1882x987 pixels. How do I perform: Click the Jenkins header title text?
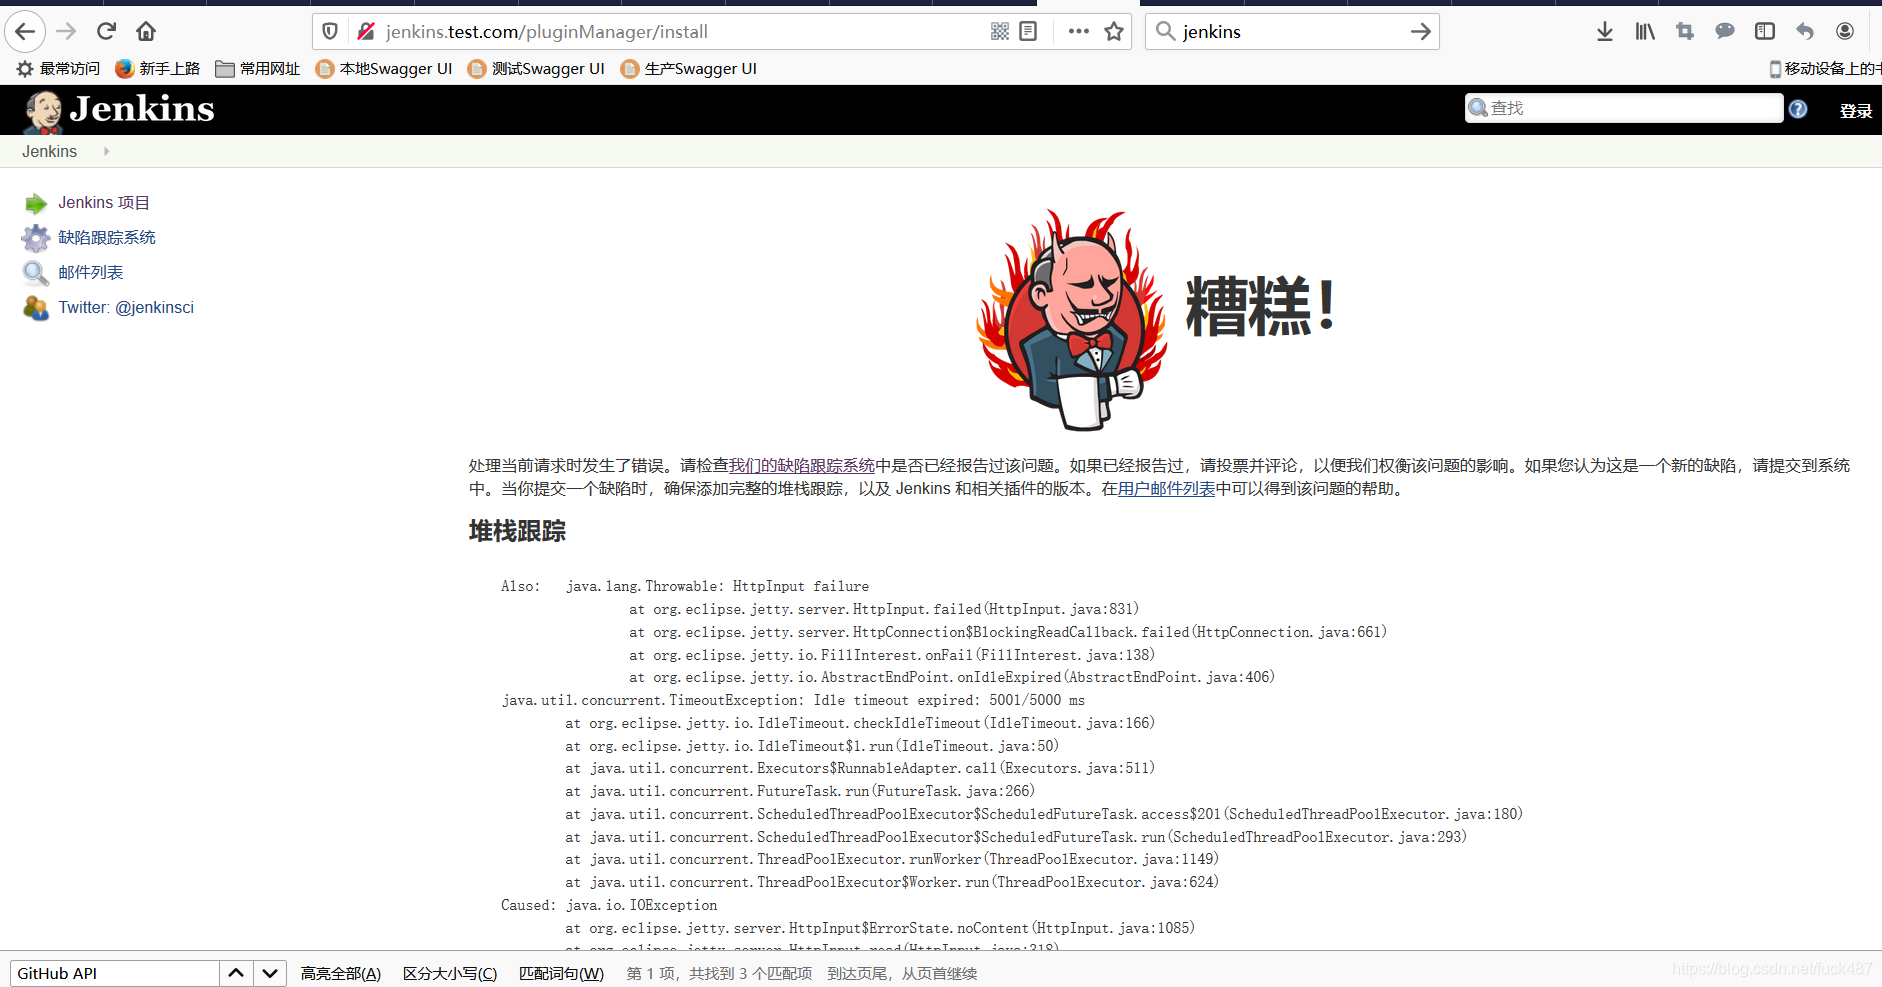pos(142,109)
